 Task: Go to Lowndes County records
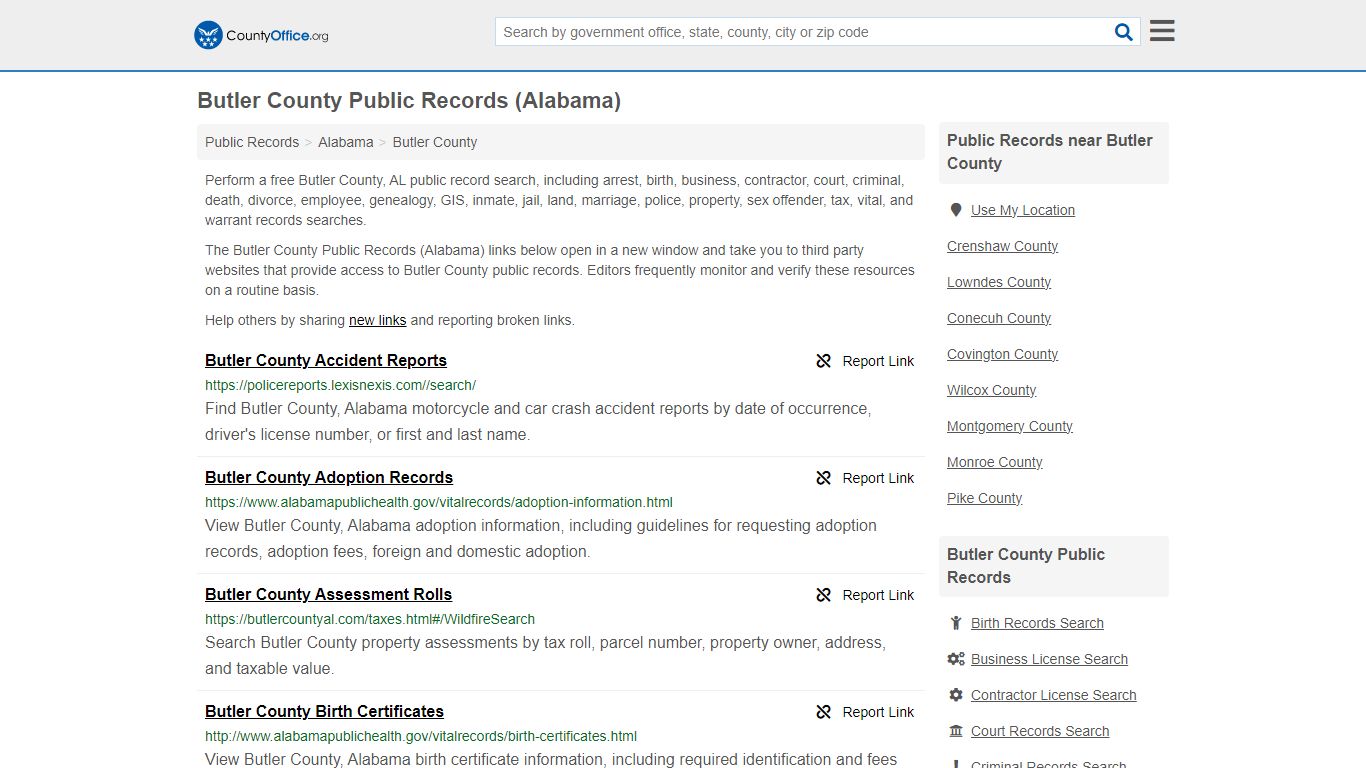tap(999, 282)
